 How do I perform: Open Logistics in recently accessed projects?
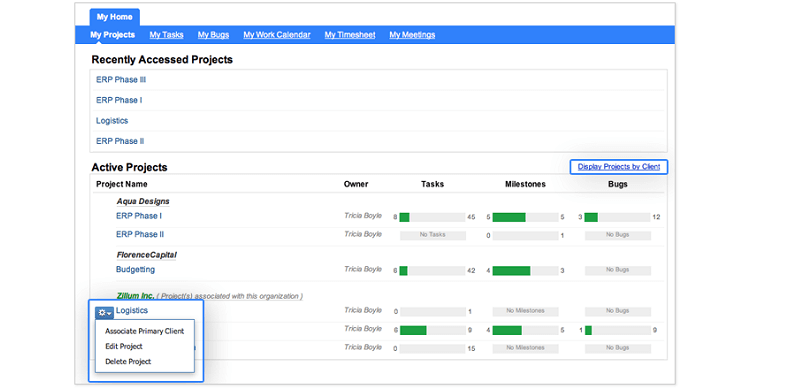point(112,121)
